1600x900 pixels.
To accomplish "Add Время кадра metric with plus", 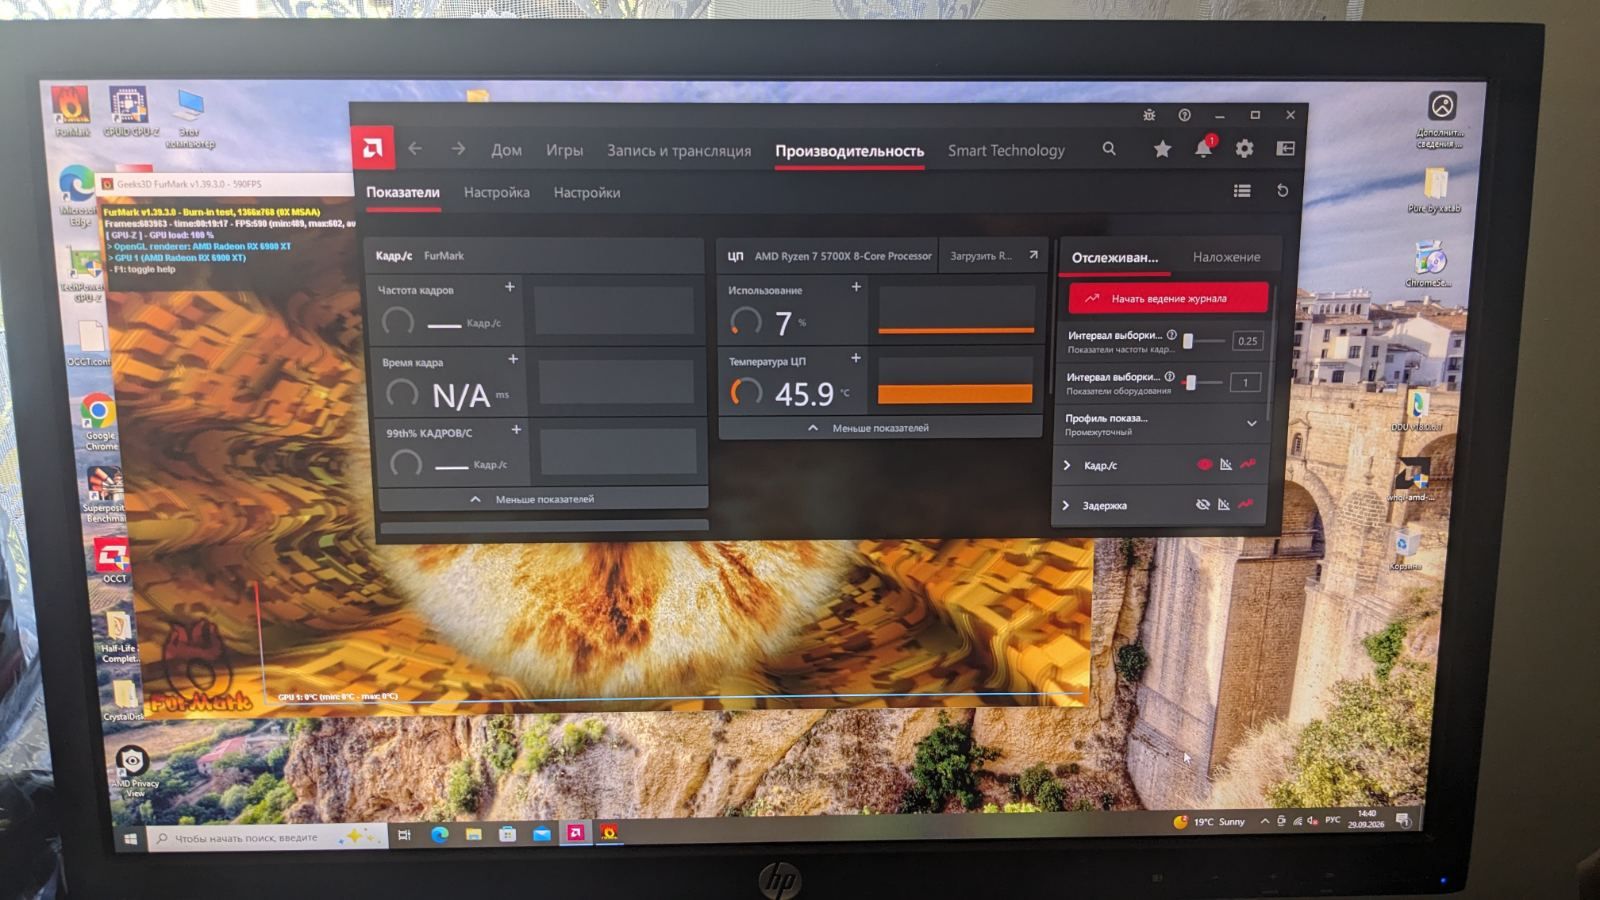I will (x=513, y=358).
